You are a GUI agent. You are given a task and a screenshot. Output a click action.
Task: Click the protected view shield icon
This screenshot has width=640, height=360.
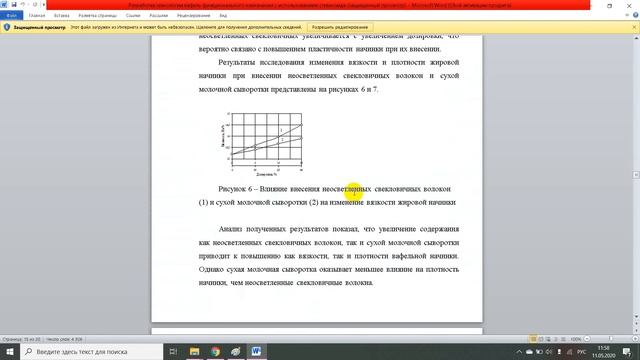click(7, 27)
